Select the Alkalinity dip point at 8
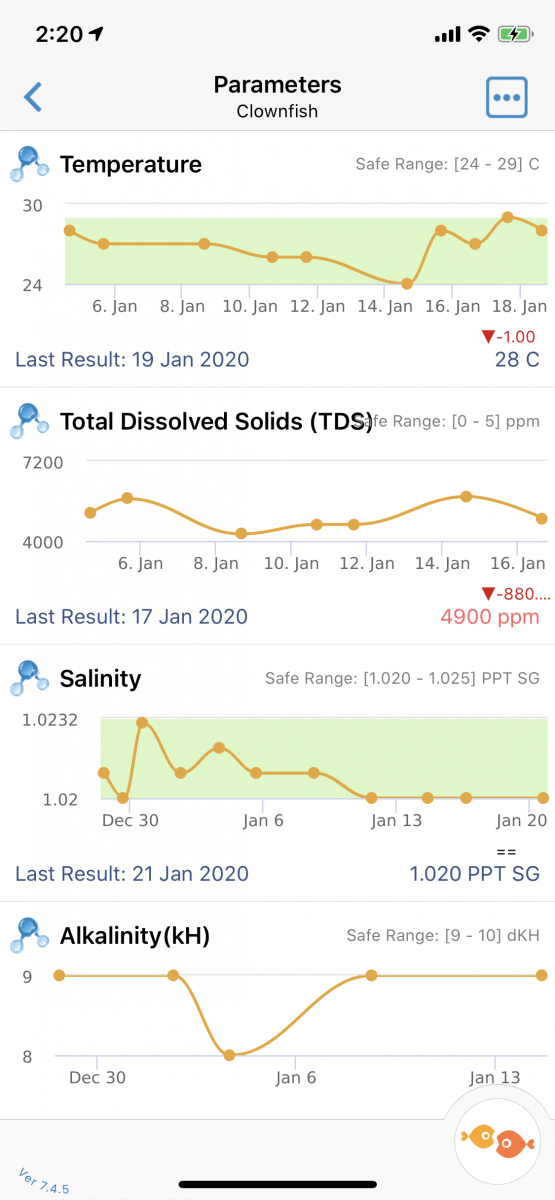Image resolution: width=555 pixels, height=1200 pixels. tap(229, 1055)
